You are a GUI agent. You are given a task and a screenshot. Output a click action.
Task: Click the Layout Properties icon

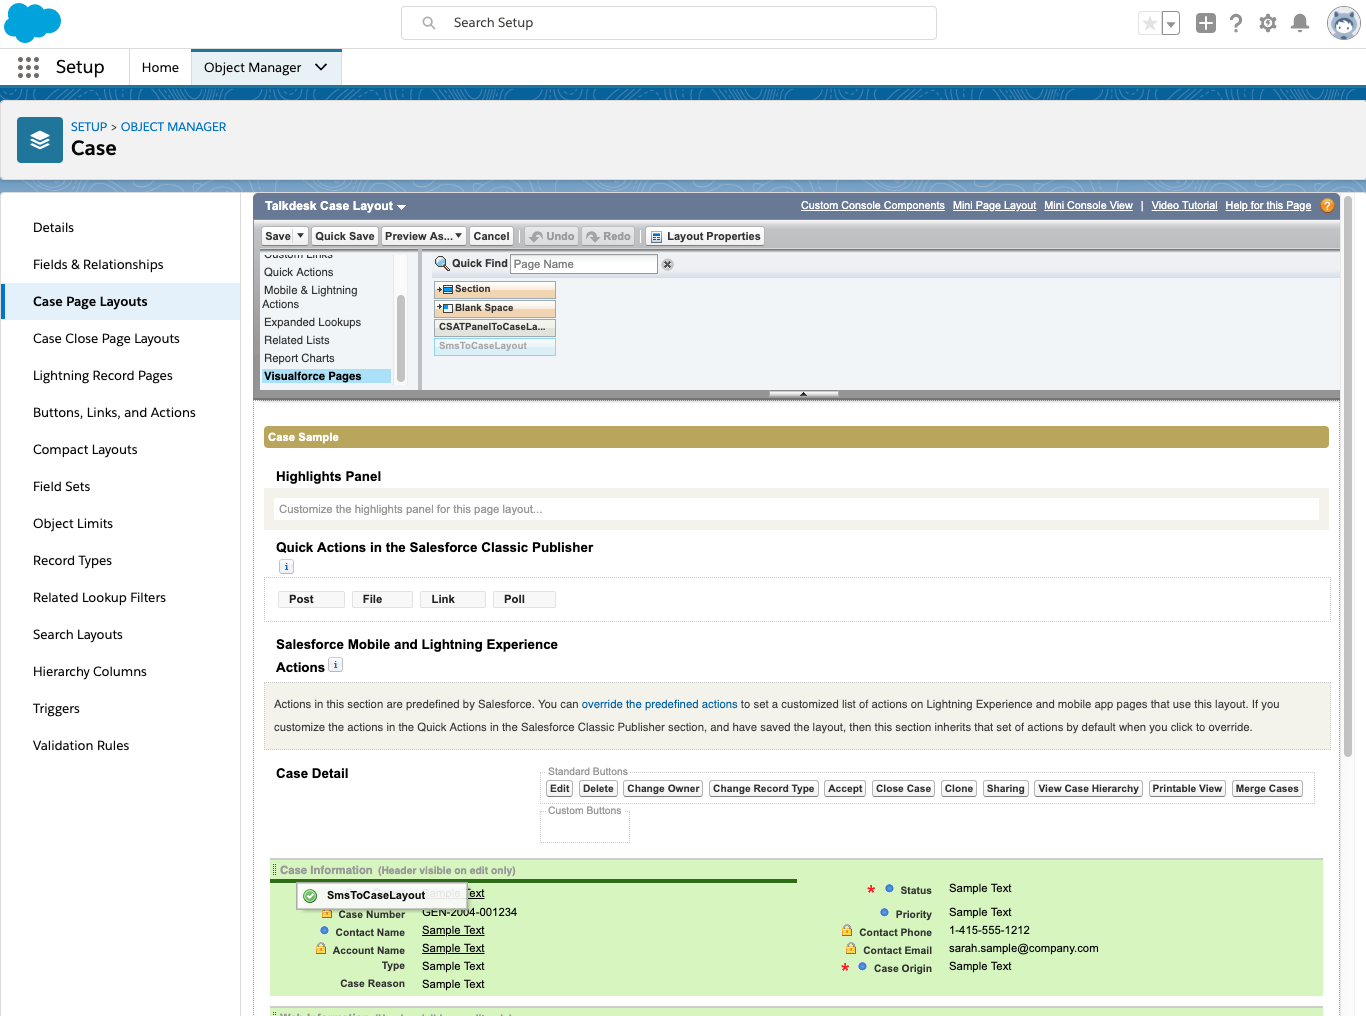(x=656, y=237)
